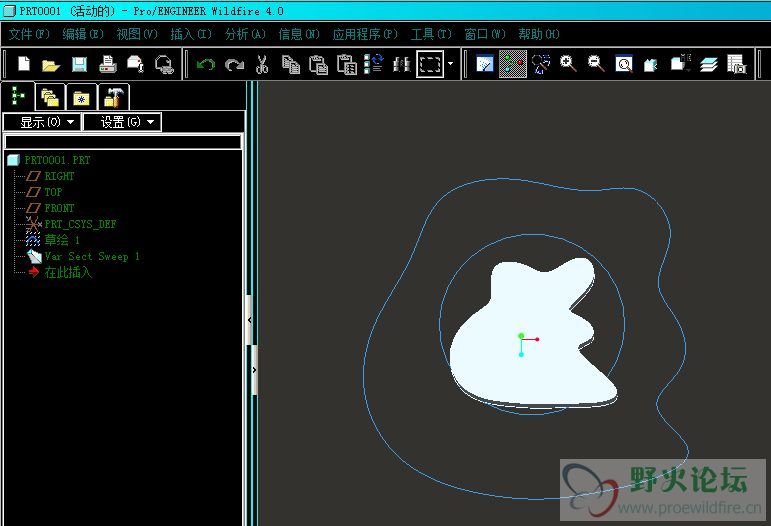This screenshot has height=526, width=771.
Task: Open the 编辑(E) menu
Action: click(x=83, y=34)
